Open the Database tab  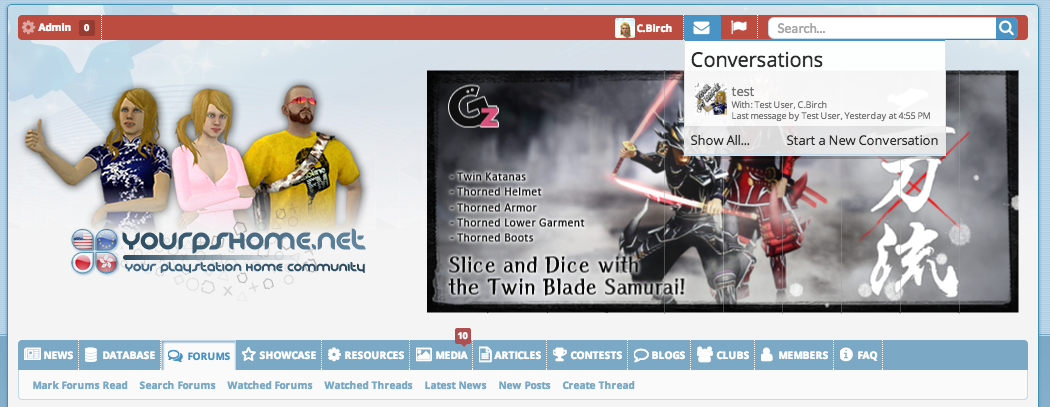(120, 355)
